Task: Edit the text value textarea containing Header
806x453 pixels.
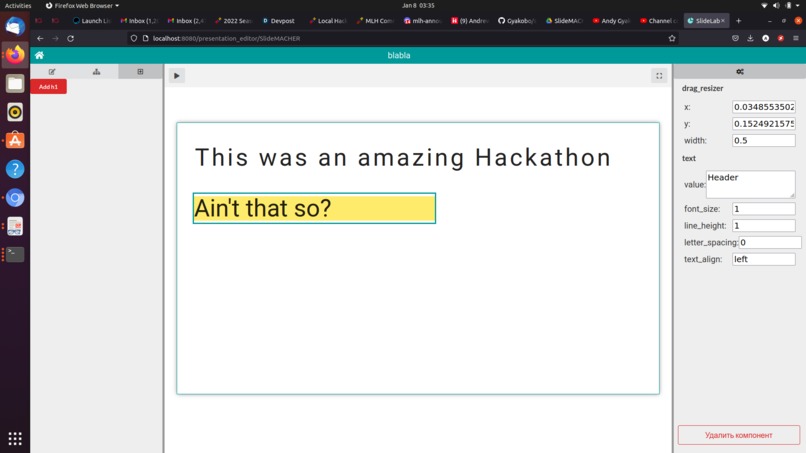Action: click(750, 184)
